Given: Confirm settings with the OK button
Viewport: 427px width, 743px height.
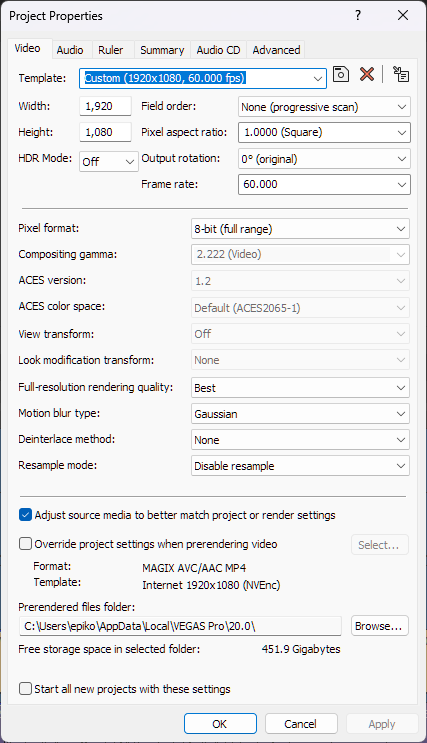Looking at the screenshot, I should [220, 724].
